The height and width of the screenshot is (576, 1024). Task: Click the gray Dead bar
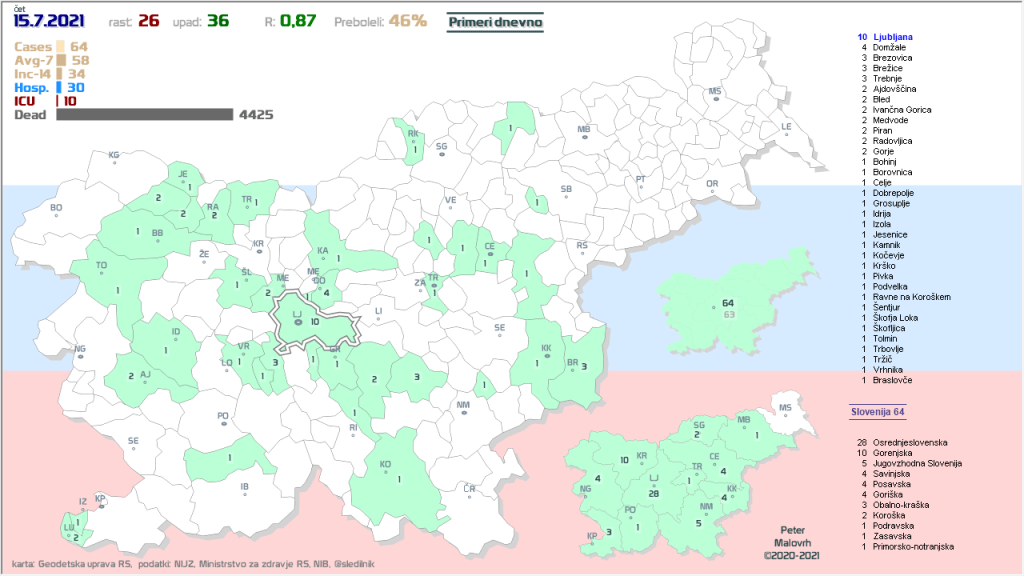tap(144, 115)
